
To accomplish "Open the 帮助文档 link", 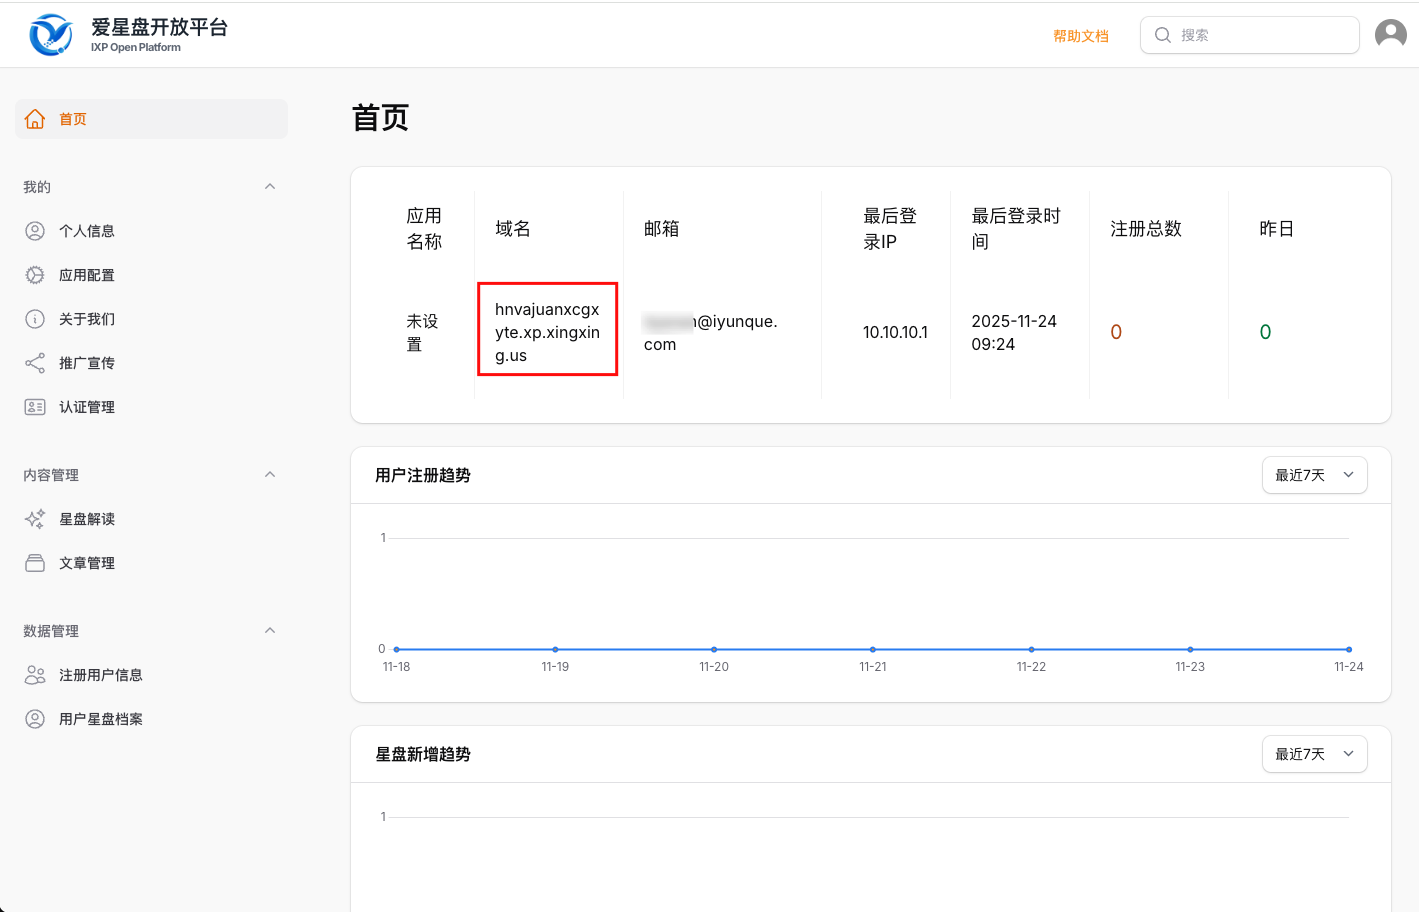I will pos(1081,34).
